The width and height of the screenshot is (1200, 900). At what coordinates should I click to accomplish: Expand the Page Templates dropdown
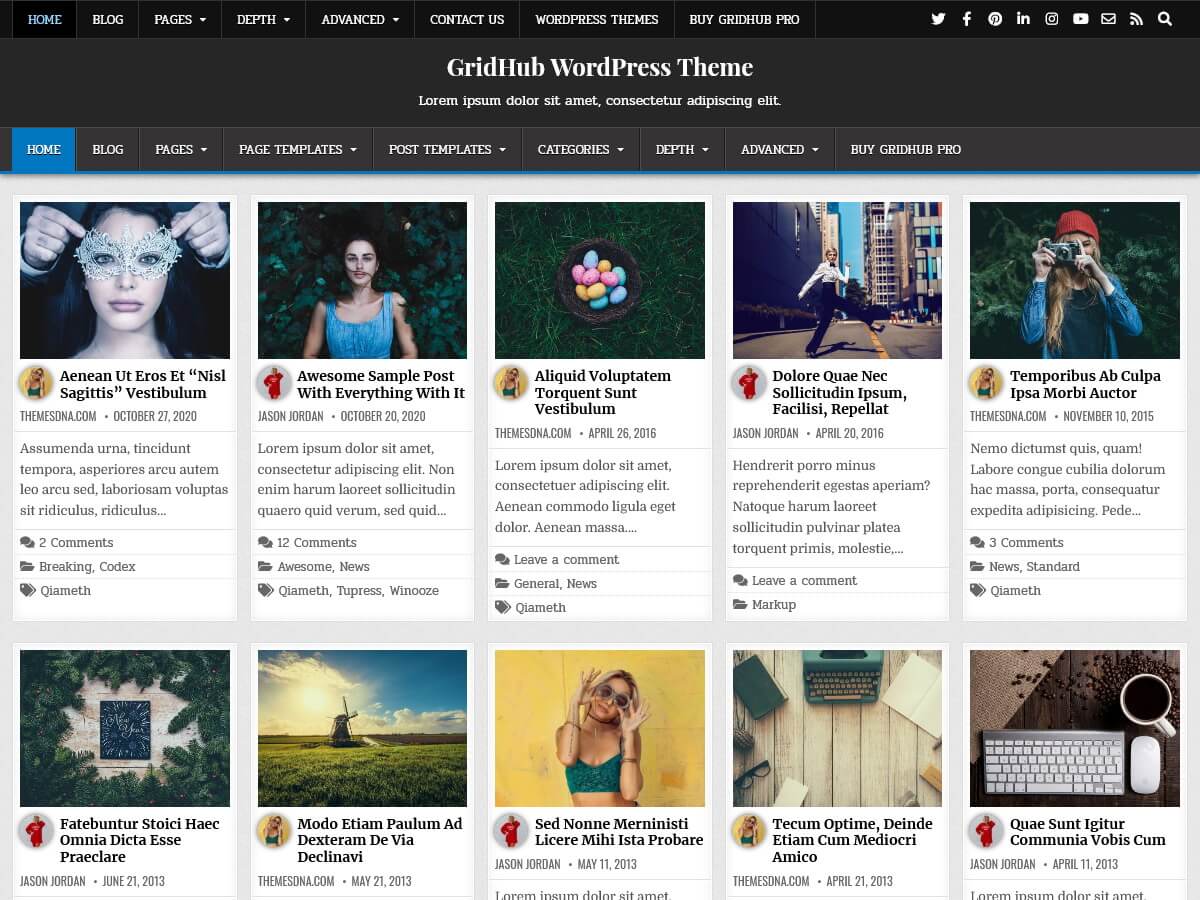[296, 149]
